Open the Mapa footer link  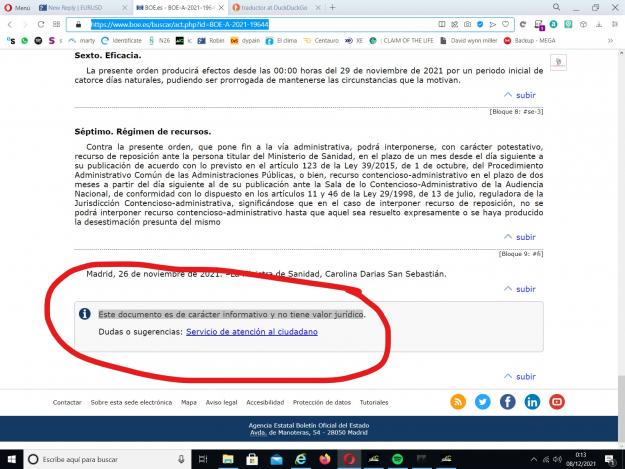[x=189, y=402]
